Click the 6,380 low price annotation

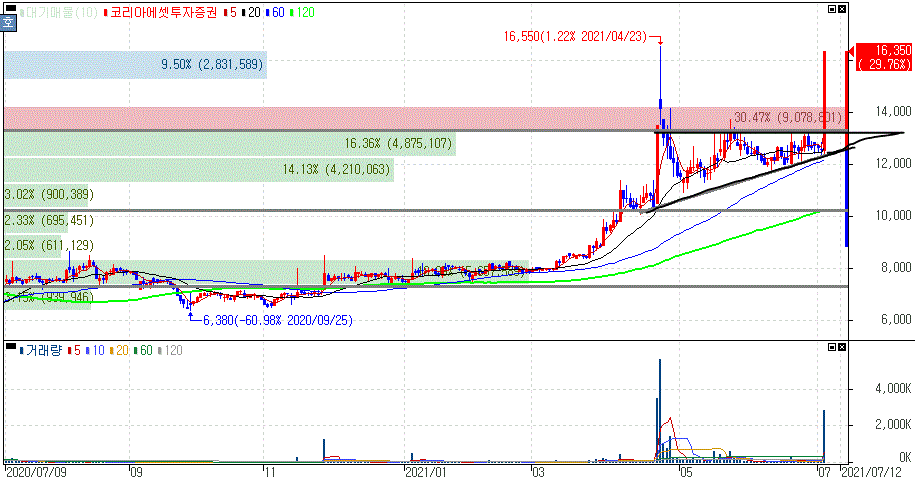tap(278, 320)
